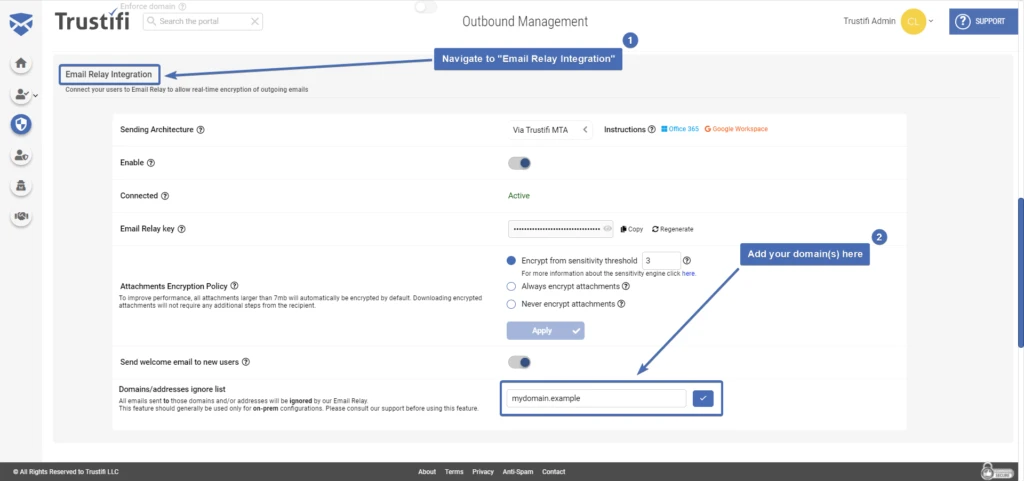Expand the user management sidebar menu

point(23,95)
